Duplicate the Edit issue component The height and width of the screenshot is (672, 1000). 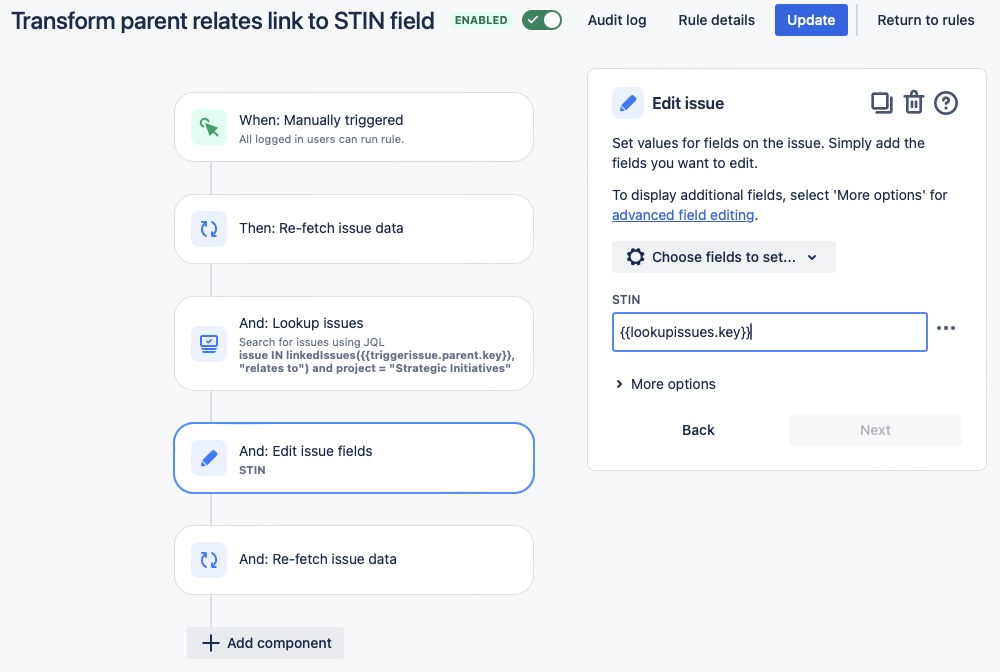pos(881,103)
